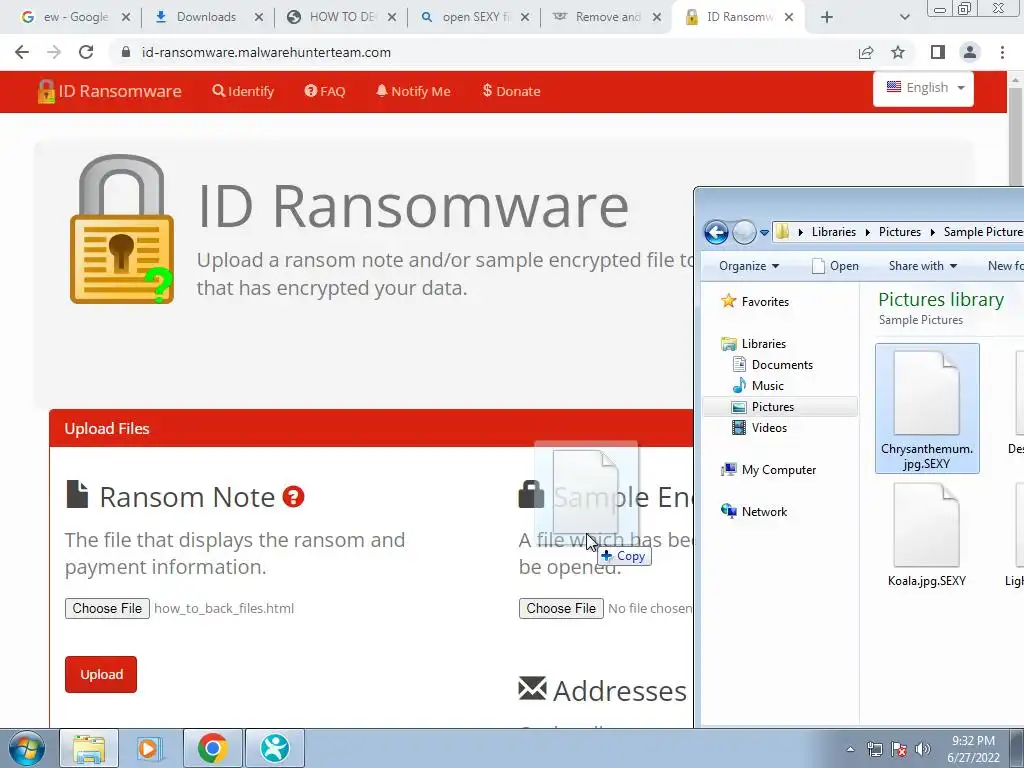Select Libraries in Explorer sidebar

754,344
